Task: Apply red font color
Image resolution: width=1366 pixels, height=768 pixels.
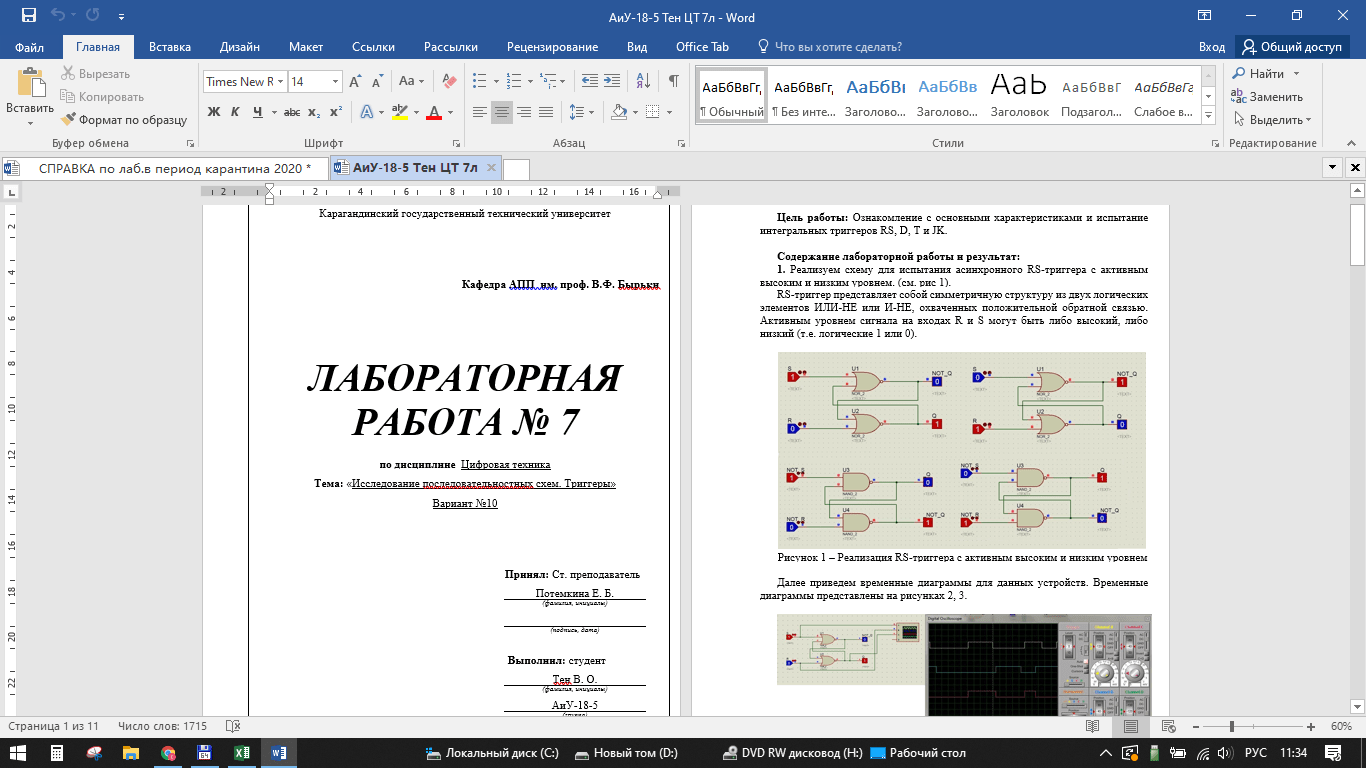Action: click(x=434, y=112)
